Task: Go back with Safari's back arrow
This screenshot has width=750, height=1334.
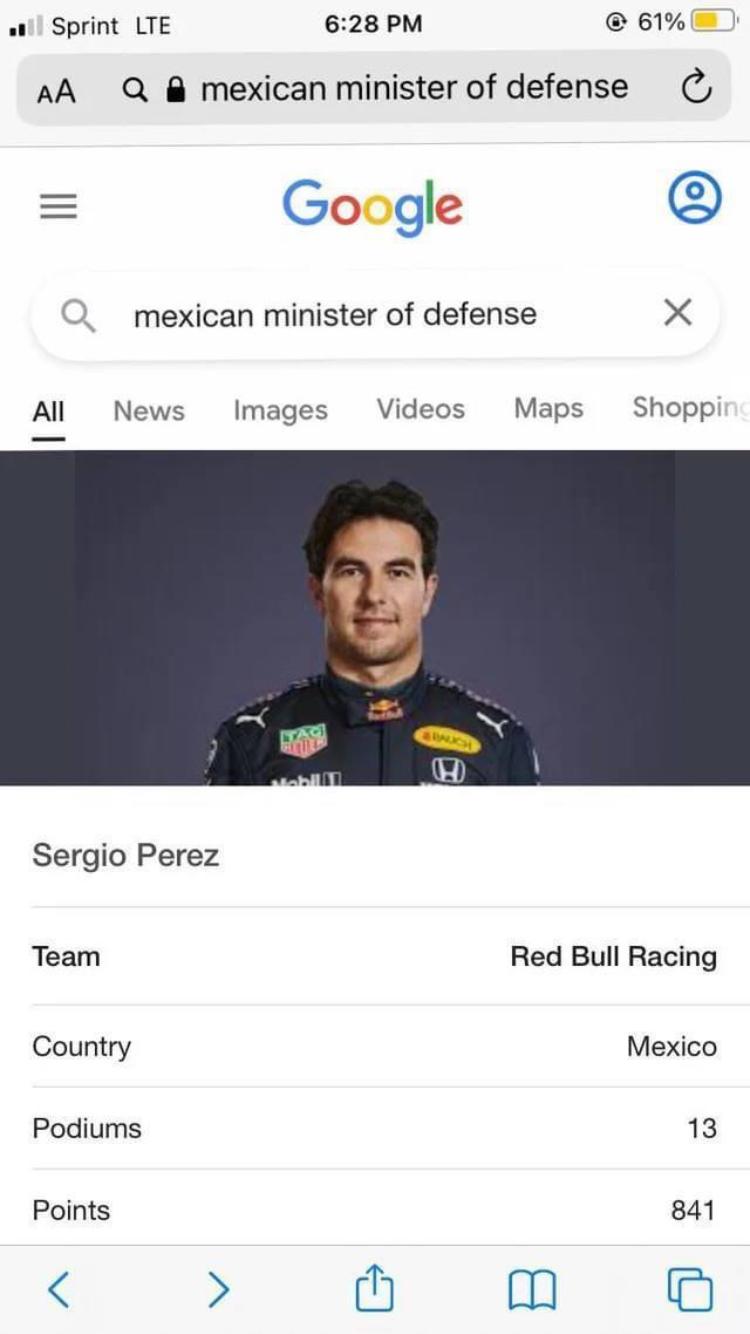Action: point(59,1289)
